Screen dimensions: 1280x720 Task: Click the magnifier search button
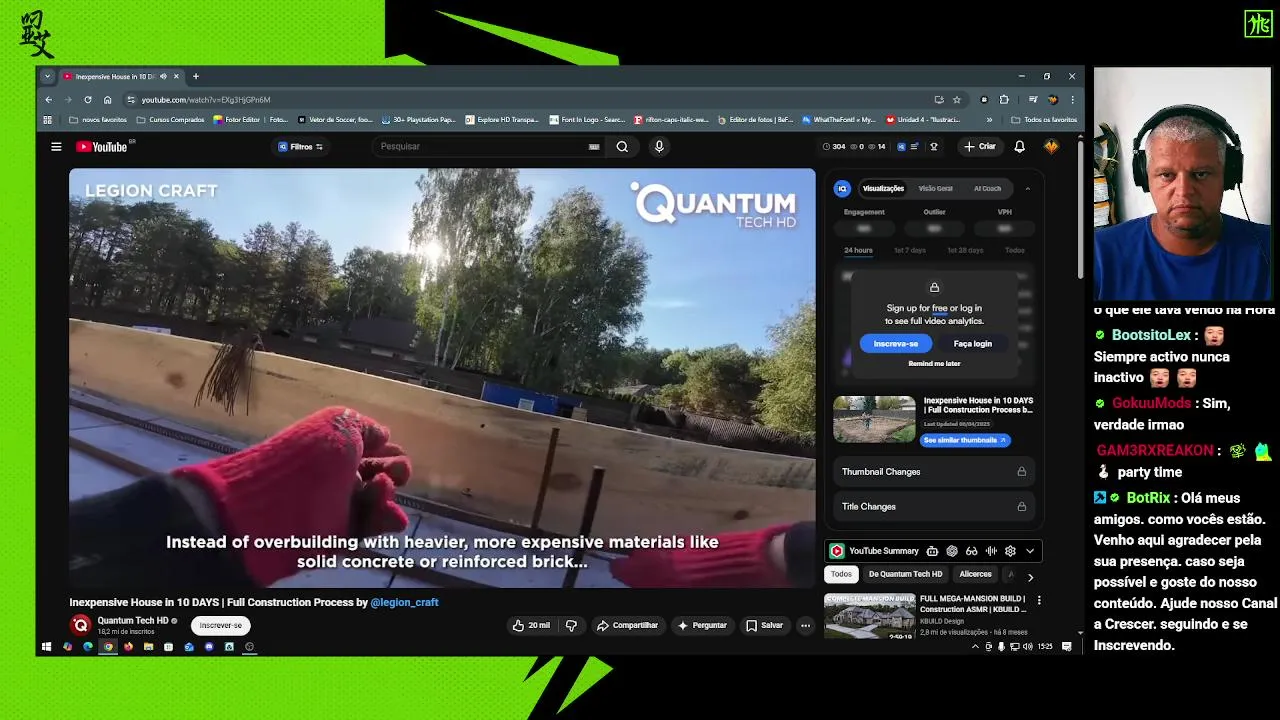click(622, 147)
